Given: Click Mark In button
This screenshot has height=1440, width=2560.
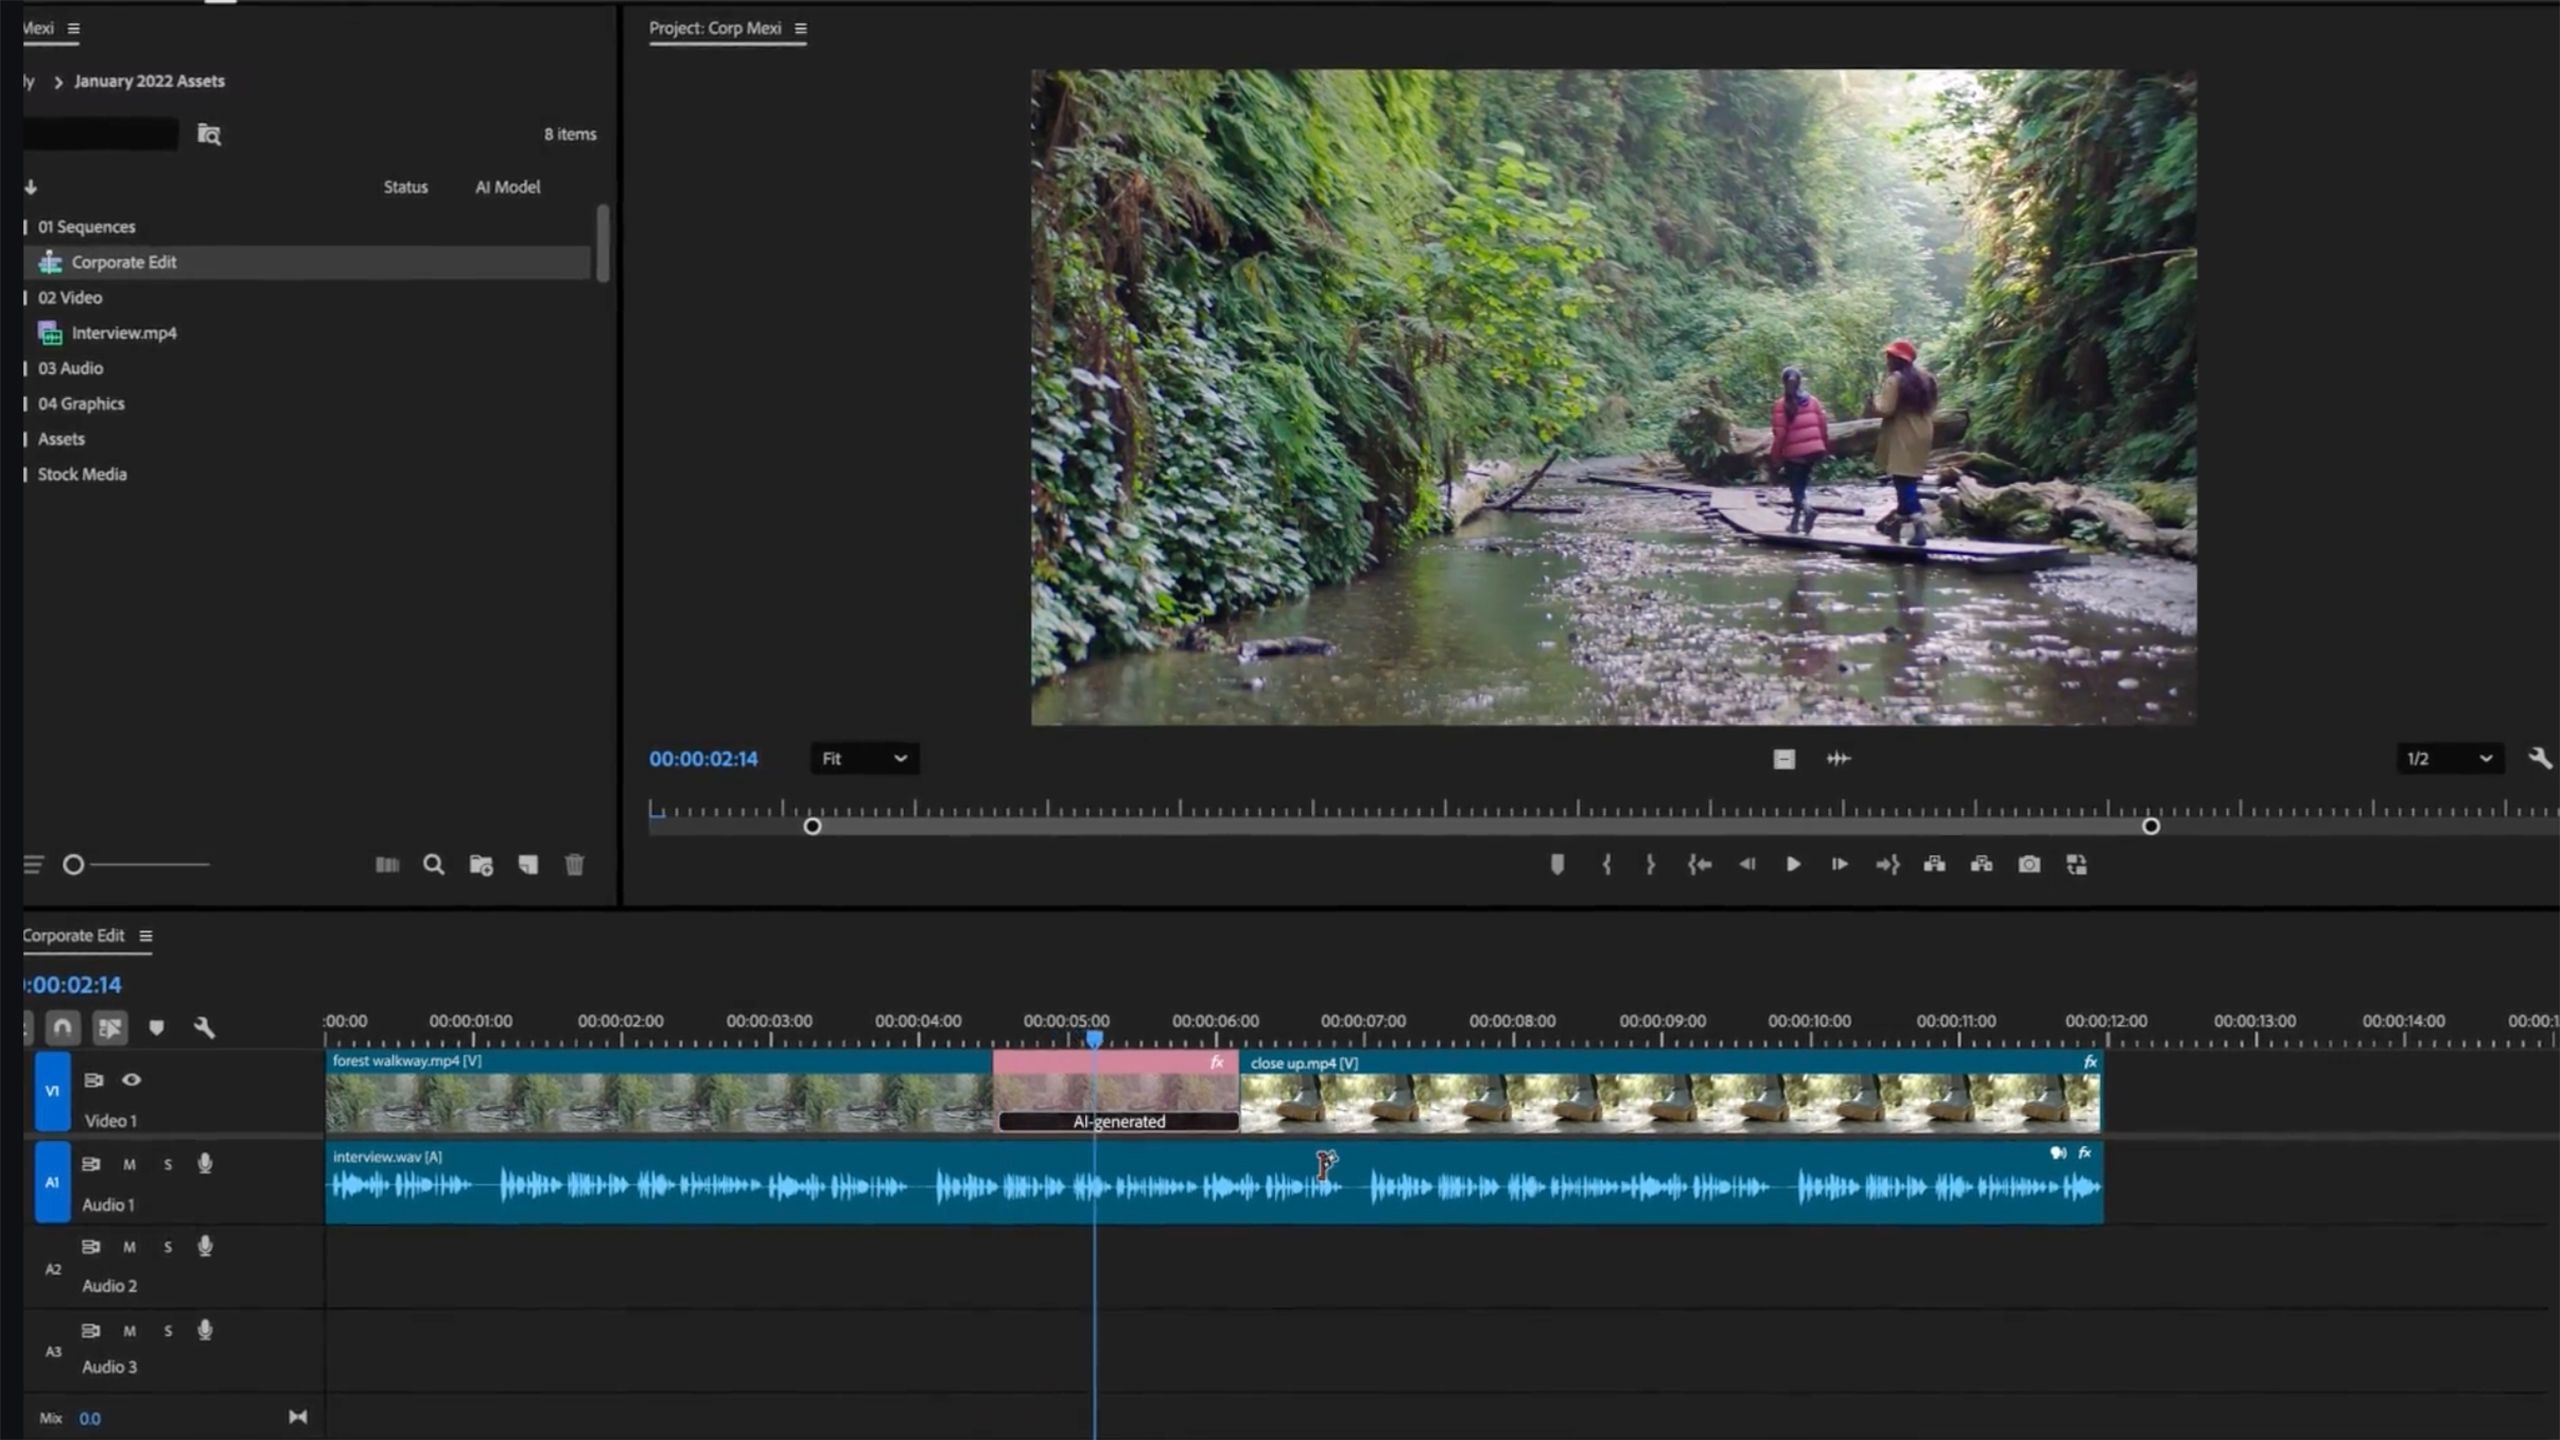Looking at the screenshot, I should coord(1606,865).
